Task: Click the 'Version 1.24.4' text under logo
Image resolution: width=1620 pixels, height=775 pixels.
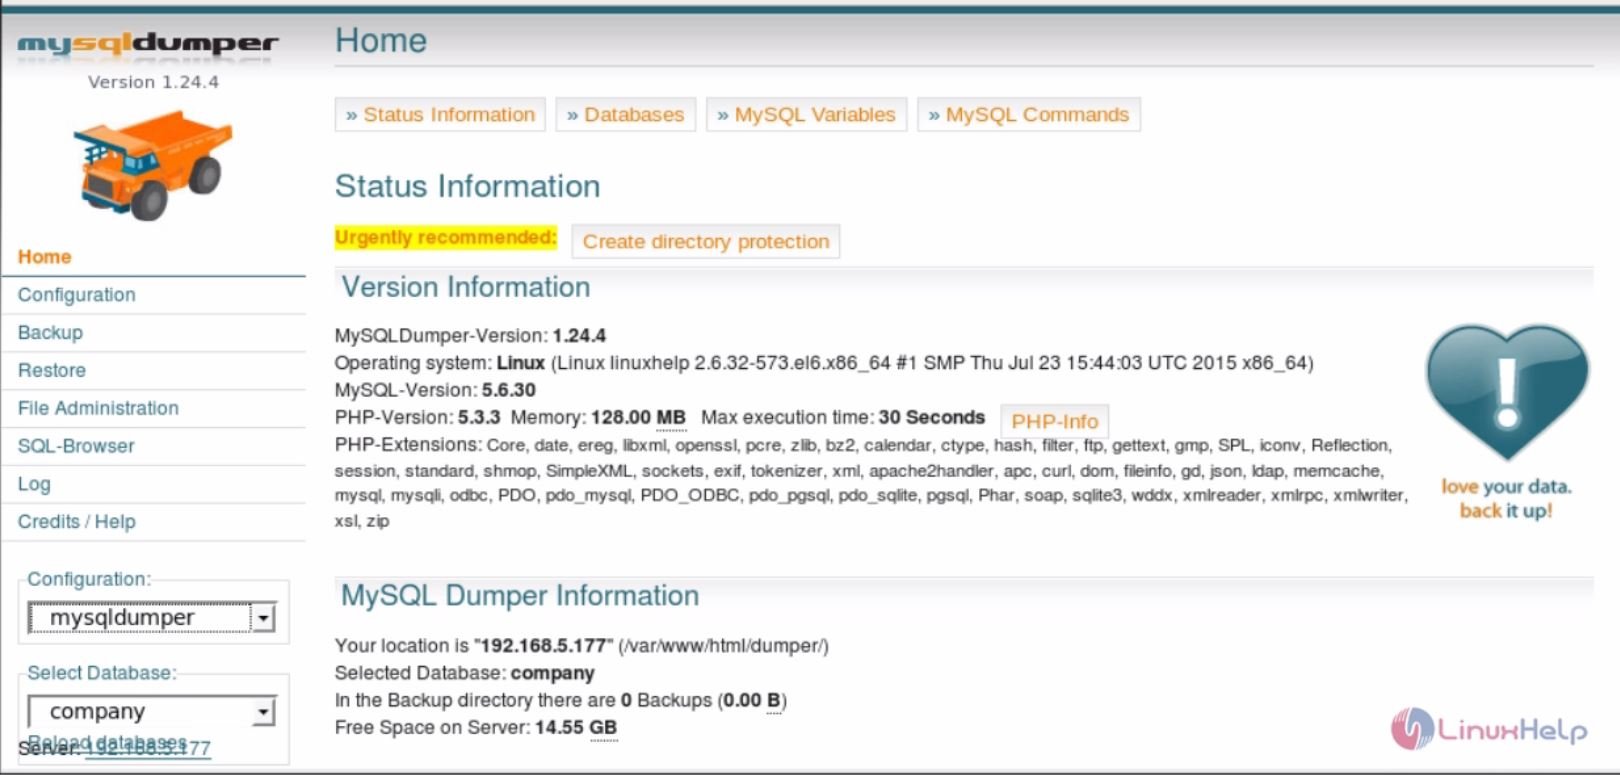Action: click(x=153, y=82)
